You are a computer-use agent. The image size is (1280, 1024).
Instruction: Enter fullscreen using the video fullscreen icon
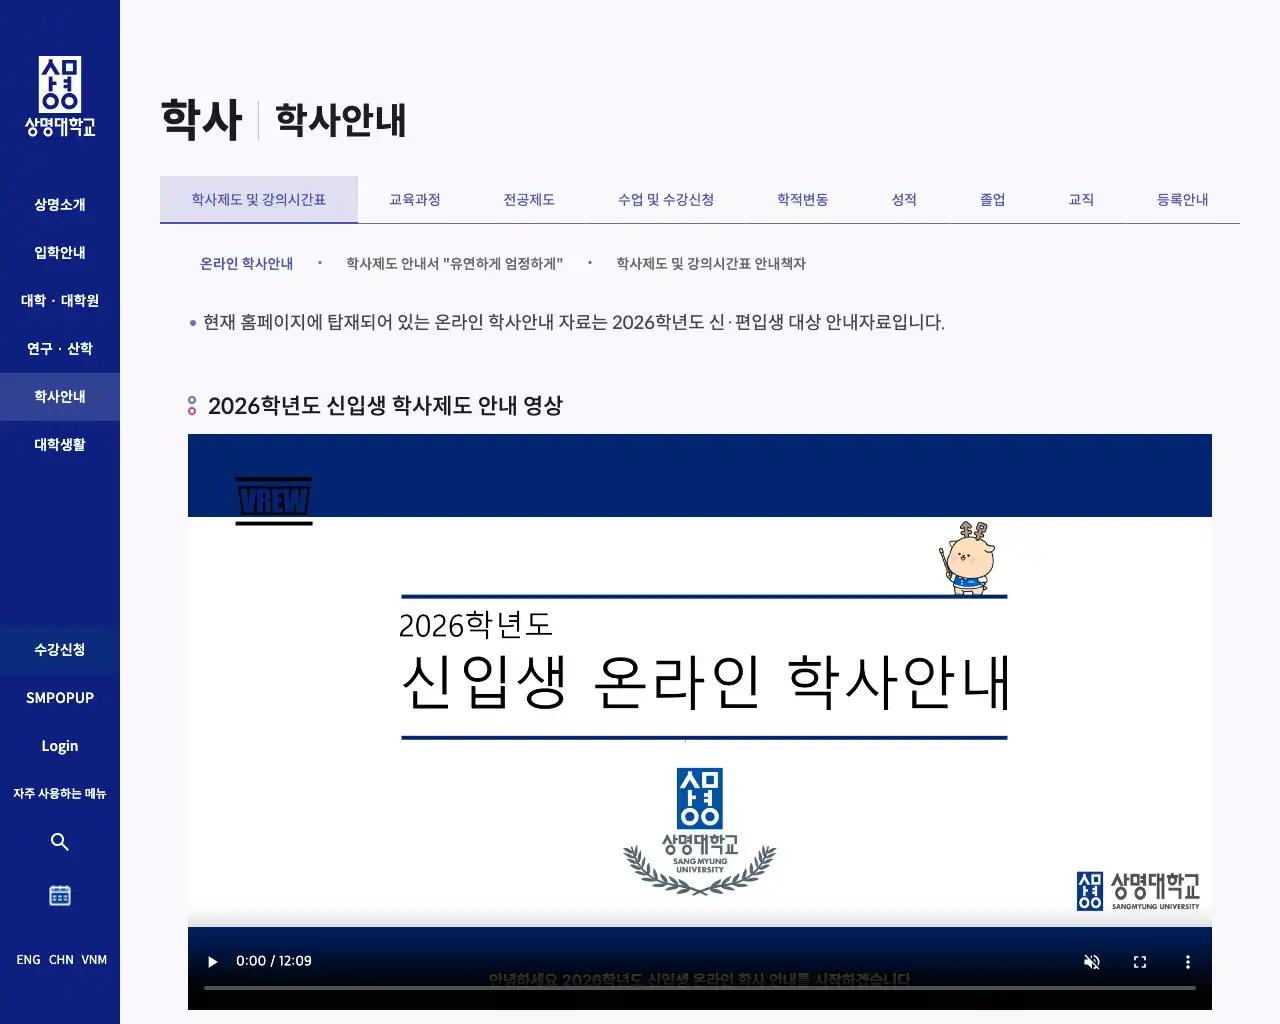click(x=1140, y=961)
